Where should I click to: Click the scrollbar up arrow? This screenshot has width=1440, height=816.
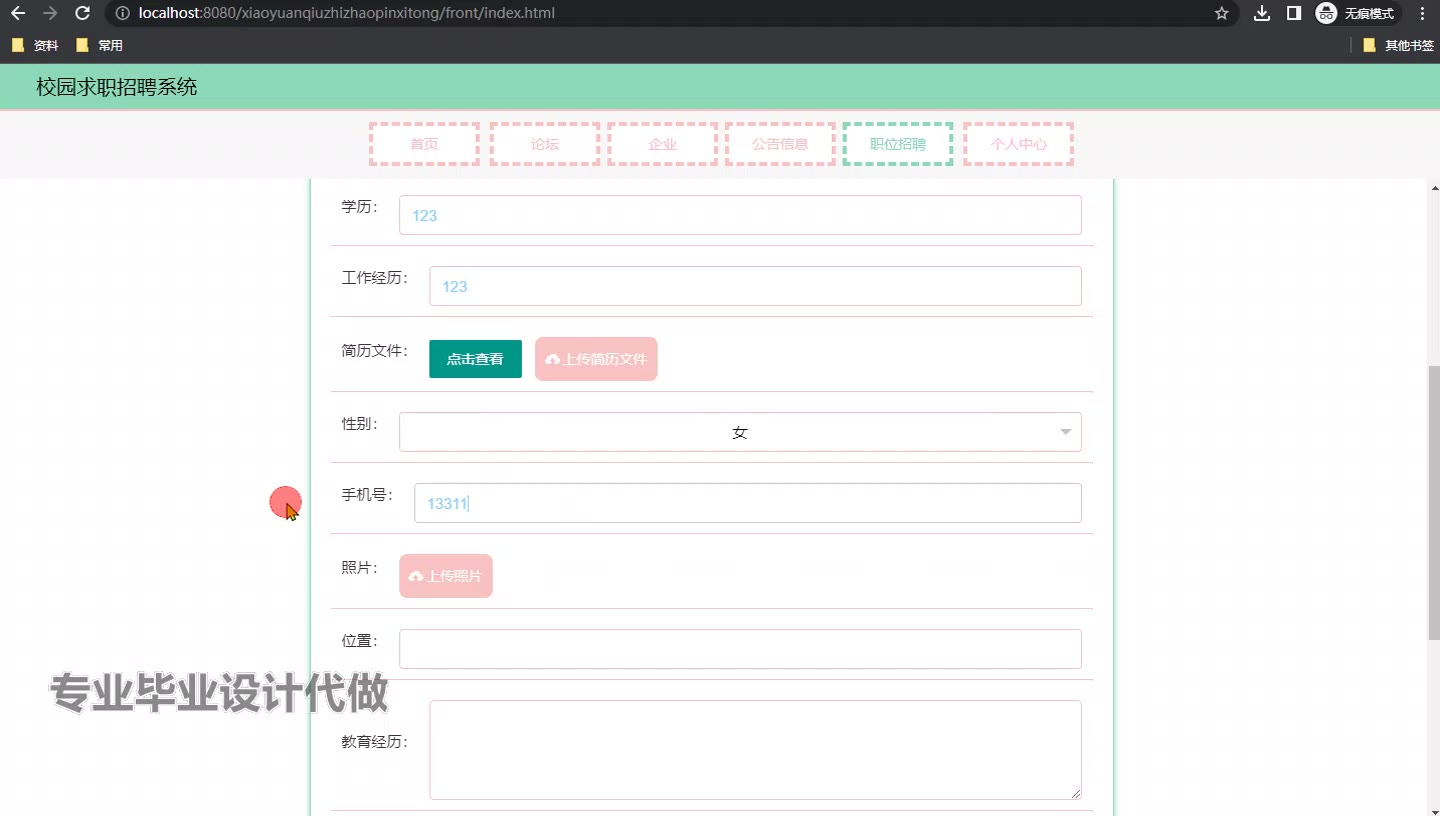tap(1434, 188)
